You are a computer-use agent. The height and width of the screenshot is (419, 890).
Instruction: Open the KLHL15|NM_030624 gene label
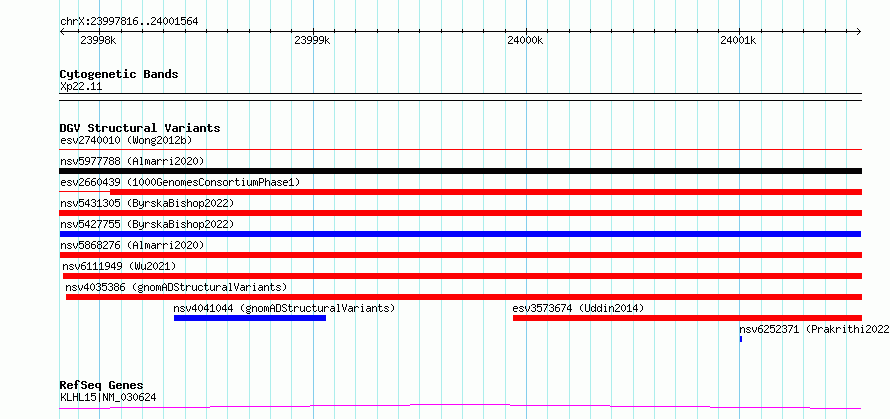(x=108, y=397)
